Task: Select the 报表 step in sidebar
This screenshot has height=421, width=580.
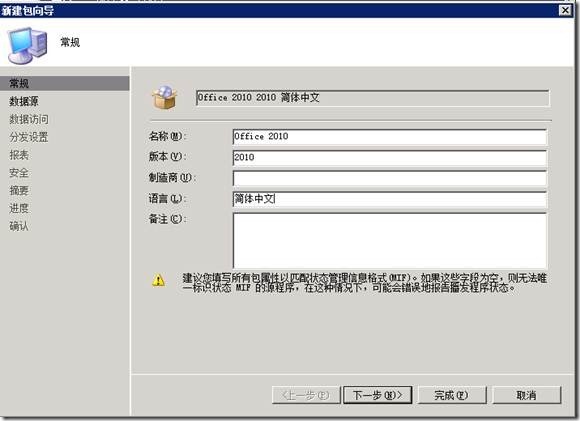Action: [19, 155]
